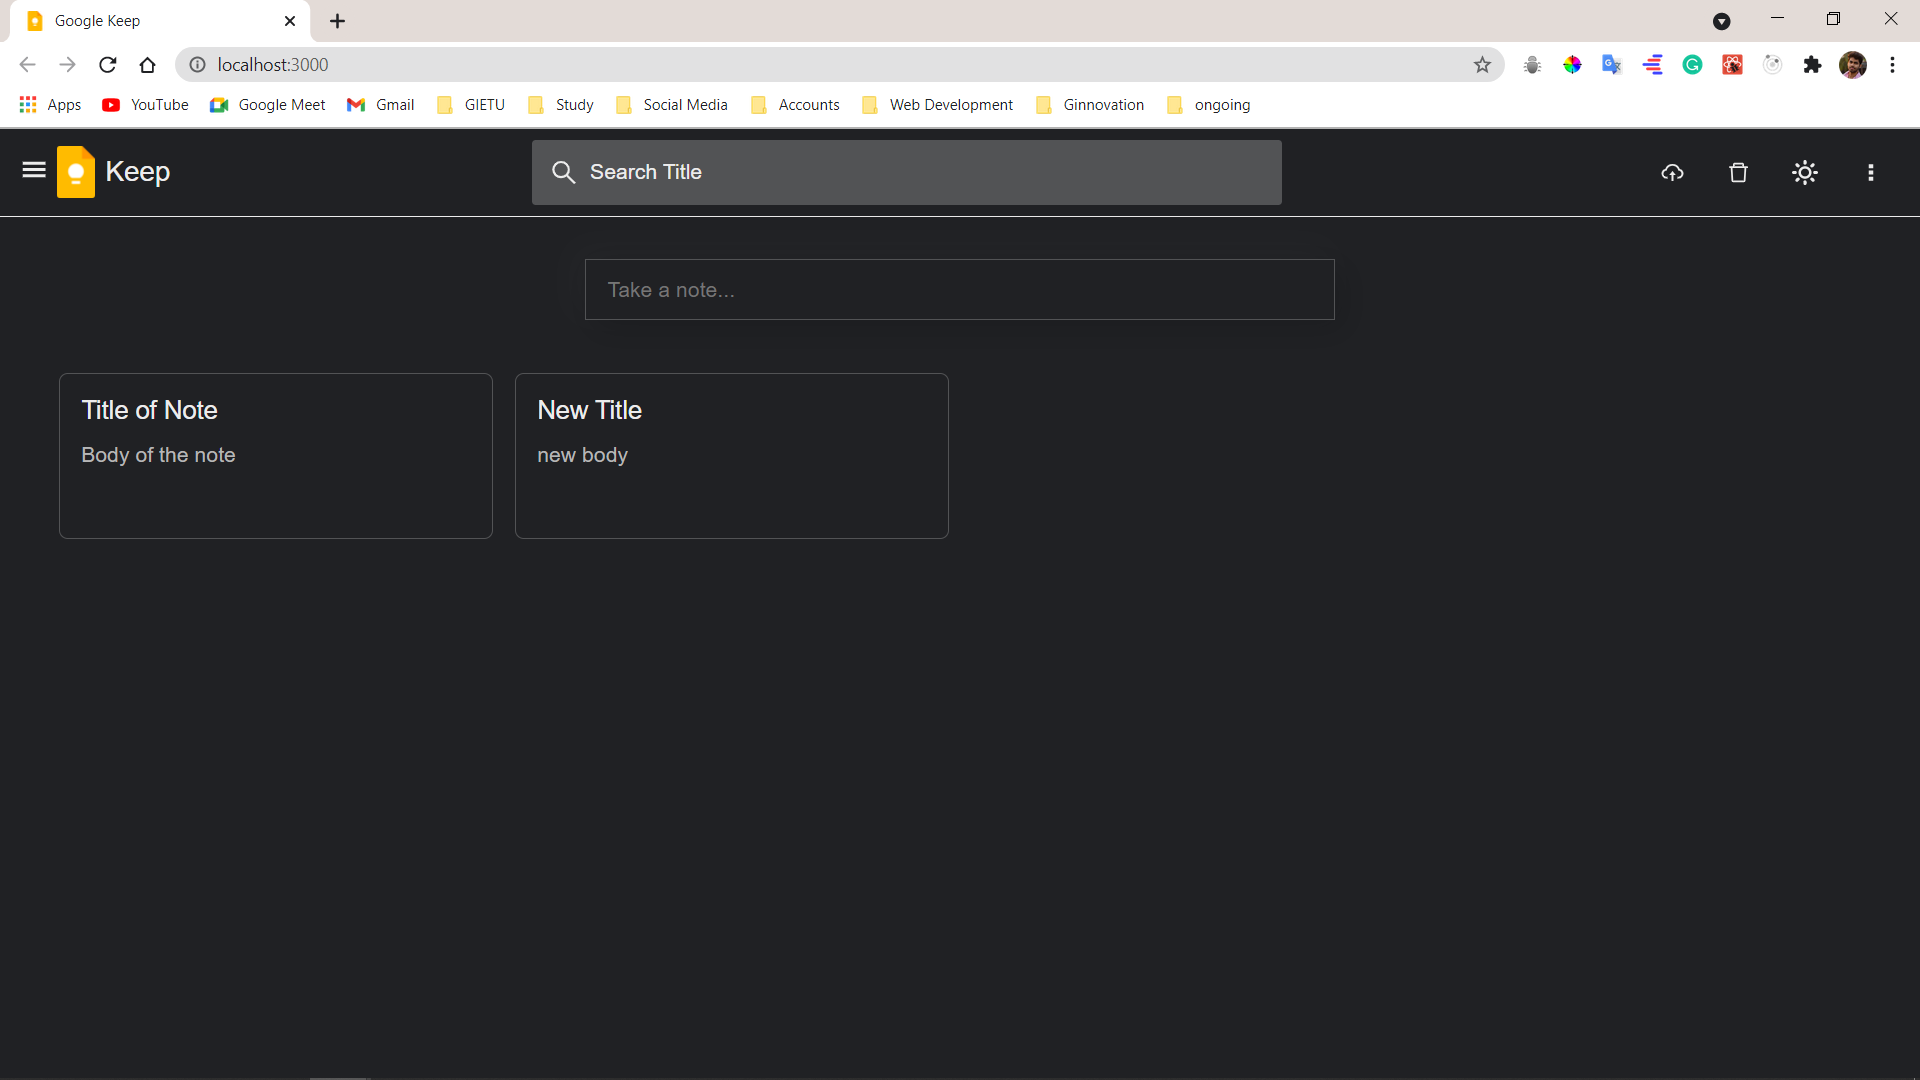
Task: Open the Web Development bookmark folder
Action: point(937,105)
